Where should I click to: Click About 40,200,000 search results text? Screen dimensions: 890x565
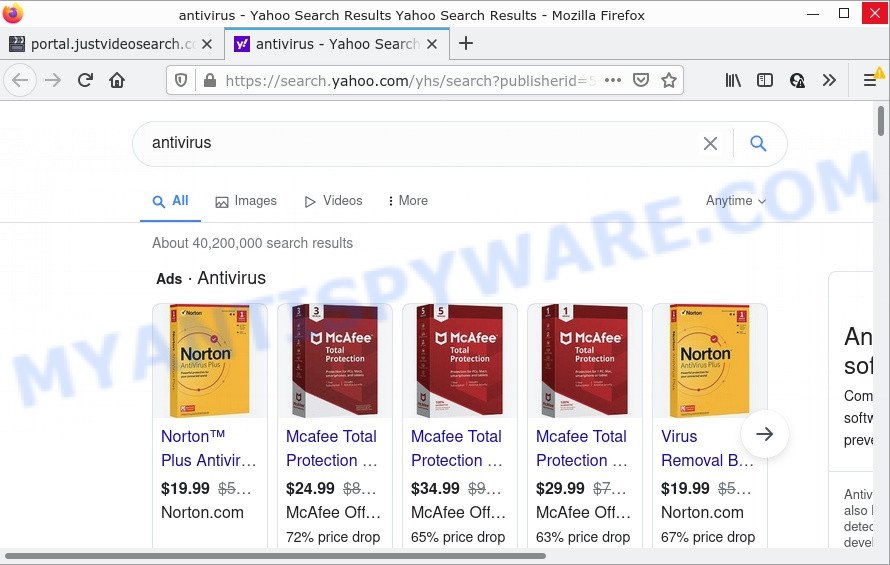[252, 243]
